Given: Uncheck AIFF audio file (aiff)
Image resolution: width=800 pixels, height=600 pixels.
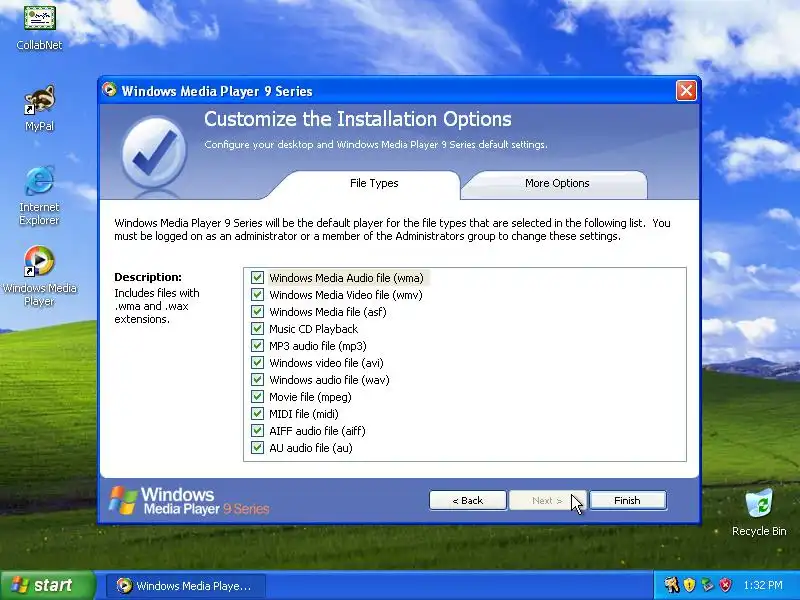Looking at the screenshot, I should click(x=257, y=431).
